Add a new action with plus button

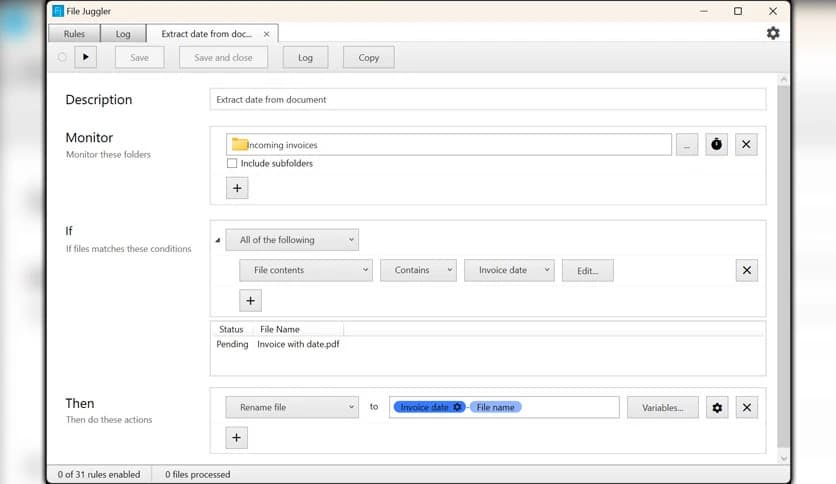[x=237, y=438]
